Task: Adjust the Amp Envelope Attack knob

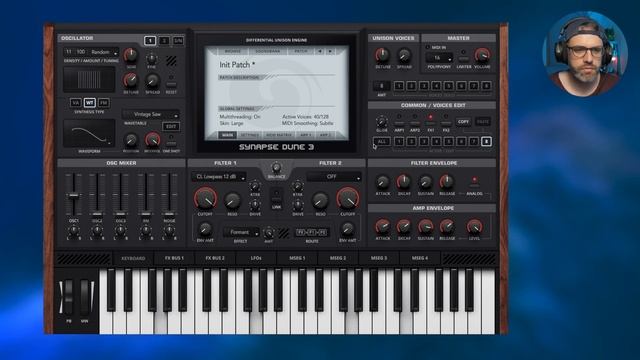Action: (x=382, y=226)
